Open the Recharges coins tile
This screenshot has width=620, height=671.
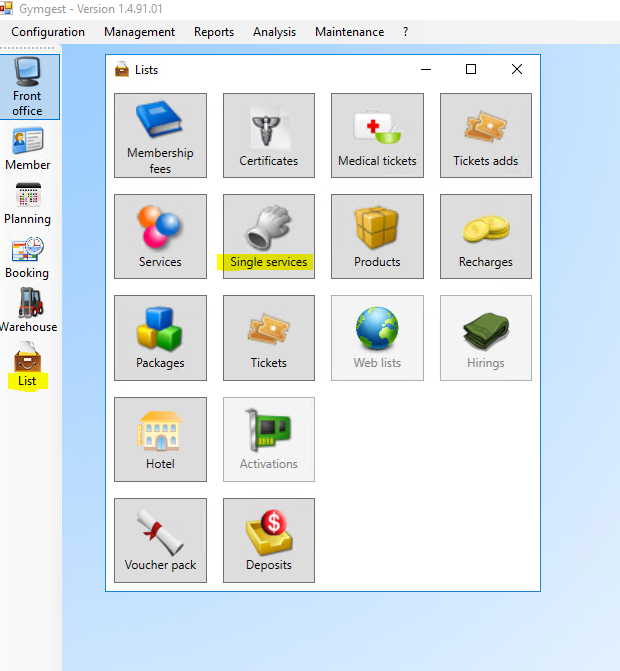tap(486, 237)
